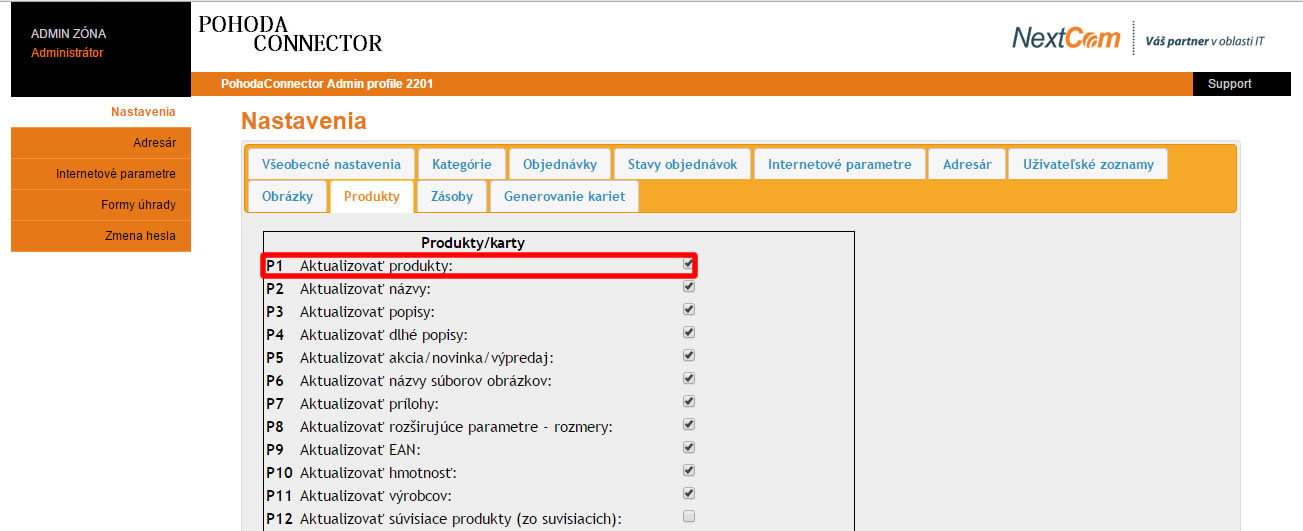Select the Adresár tab
Viewport: 1303px width, 531px height.
pos(967,164)
